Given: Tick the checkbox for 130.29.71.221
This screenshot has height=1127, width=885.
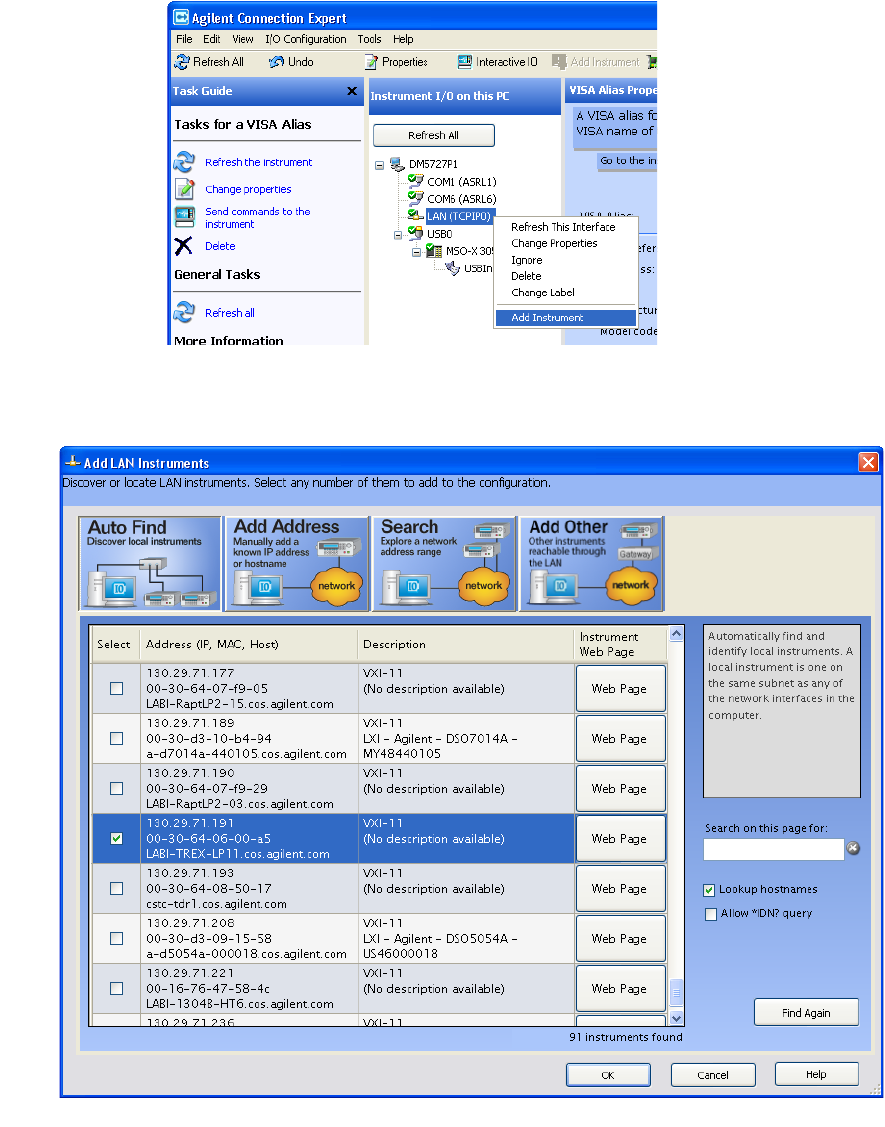Looking at the screenshot, I should pos(116,988).
